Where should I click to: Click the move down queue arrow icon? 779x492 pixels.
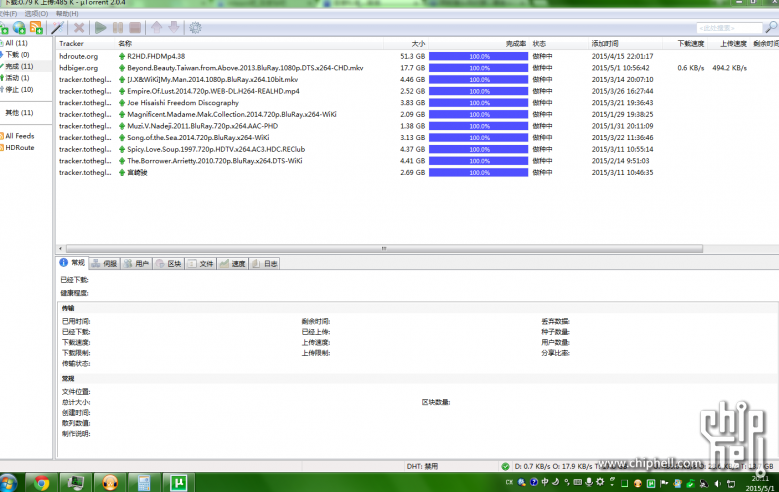(x=174, y=27)
